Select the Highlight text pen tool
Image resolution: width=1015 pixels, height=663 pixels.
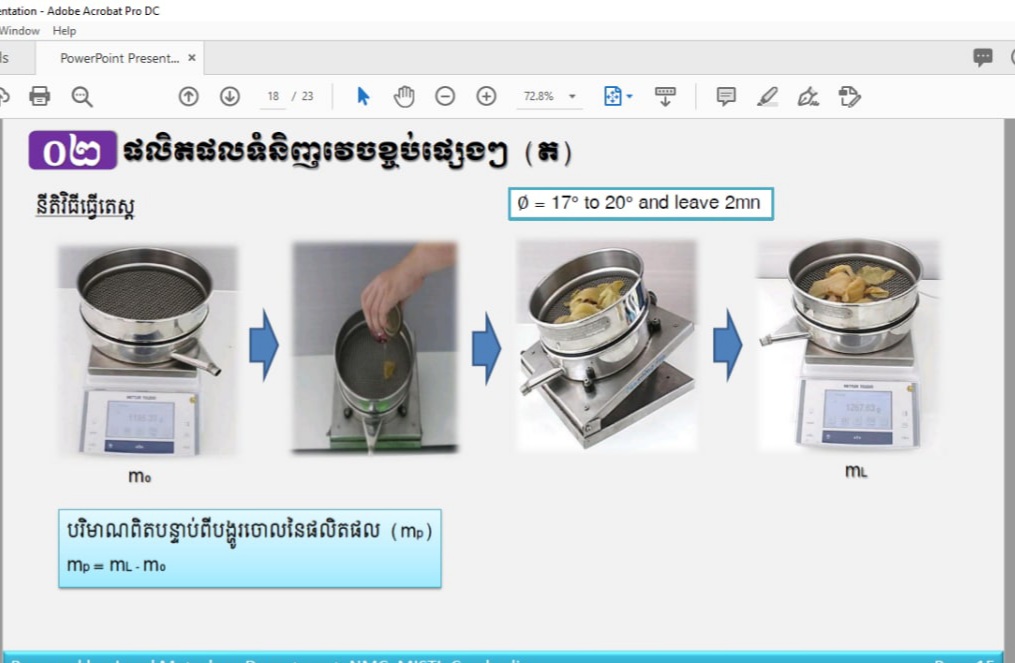(767, 96)
